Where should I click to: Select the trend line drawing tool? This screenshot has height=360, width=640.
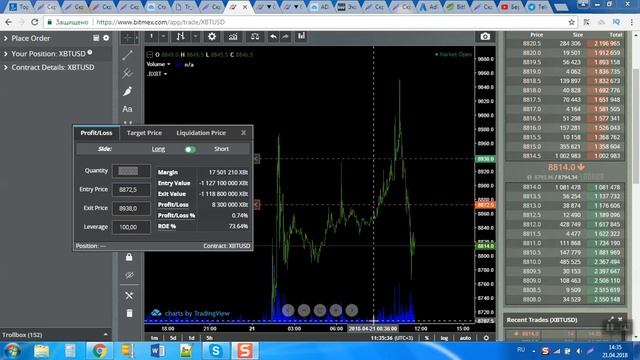coord(127,55)
